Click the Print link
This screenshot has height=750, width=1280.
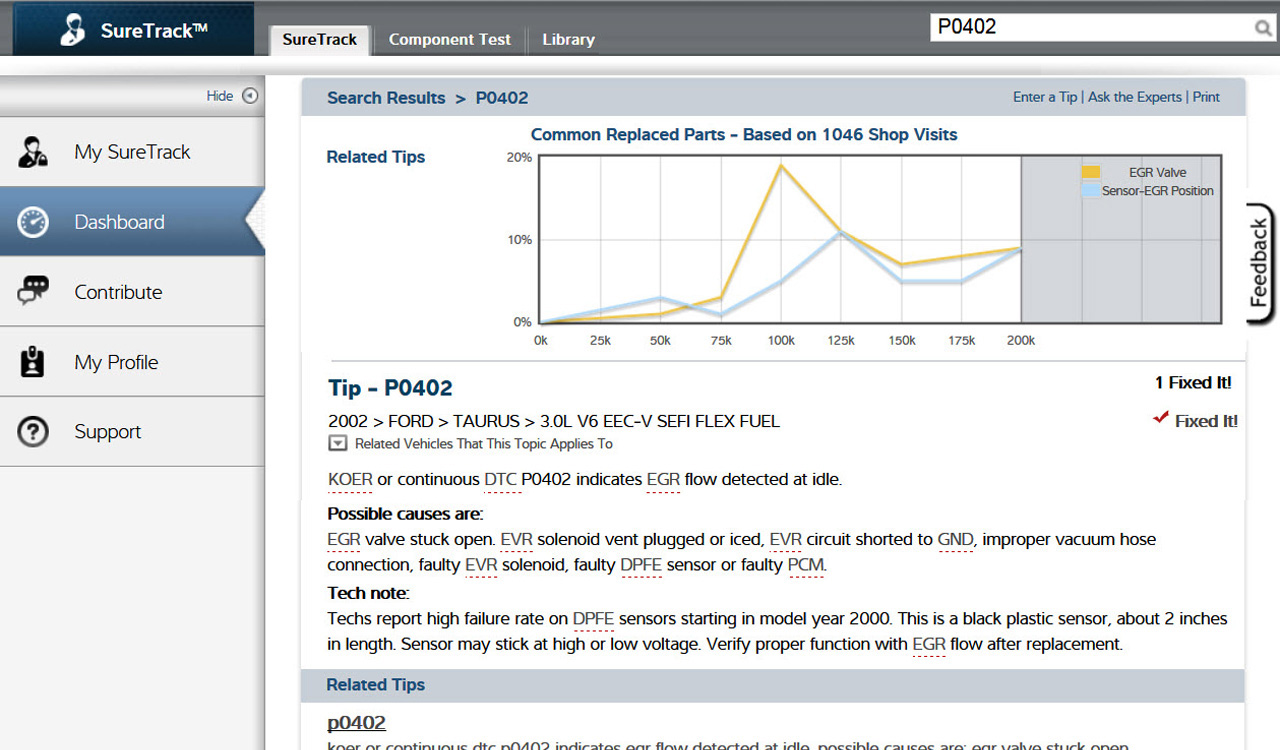click(x=1206, y=97)
